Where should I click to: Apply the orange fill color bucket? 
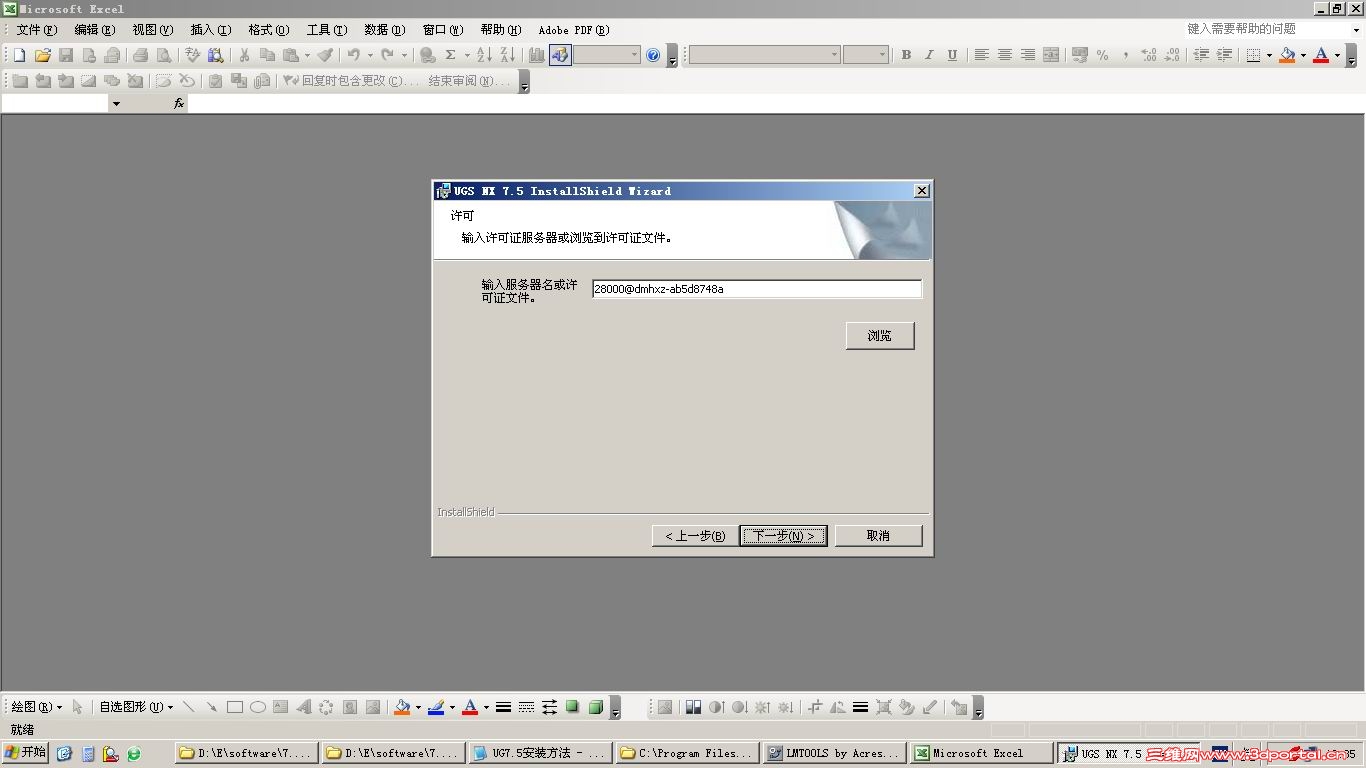[x=1287, y=55]
